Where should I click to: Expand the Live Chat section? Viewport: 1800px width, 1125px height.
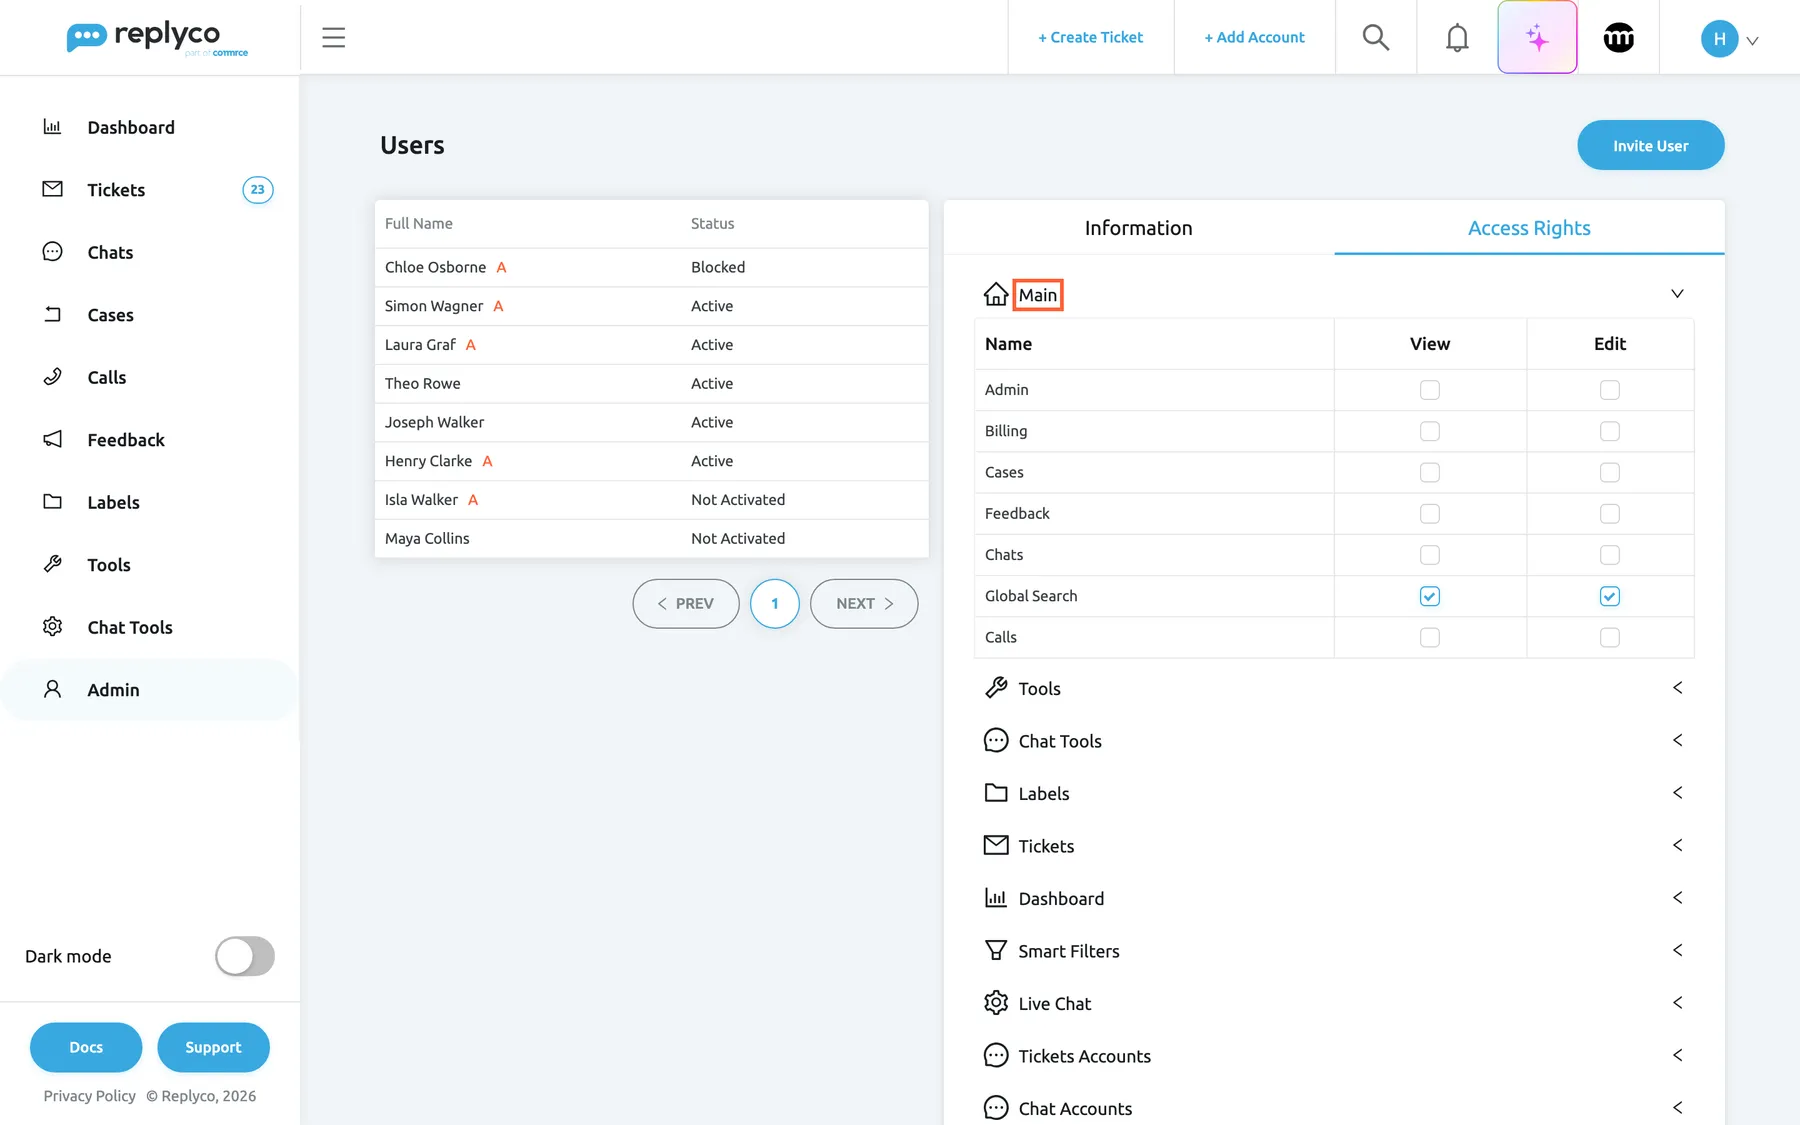[1677, 1003]
